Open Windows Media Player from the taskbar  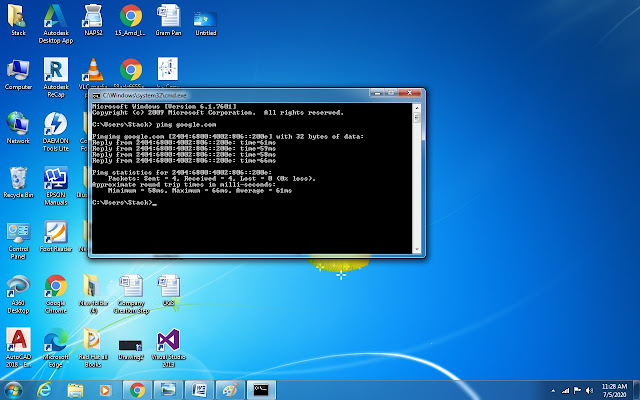click(105, 391)
